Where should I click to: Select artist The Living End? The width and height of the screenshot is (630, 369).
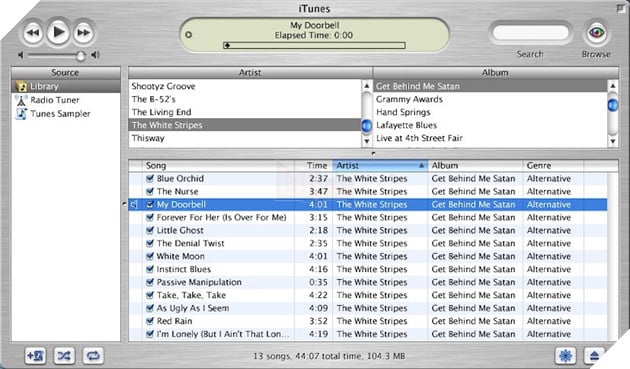point(245,112)
